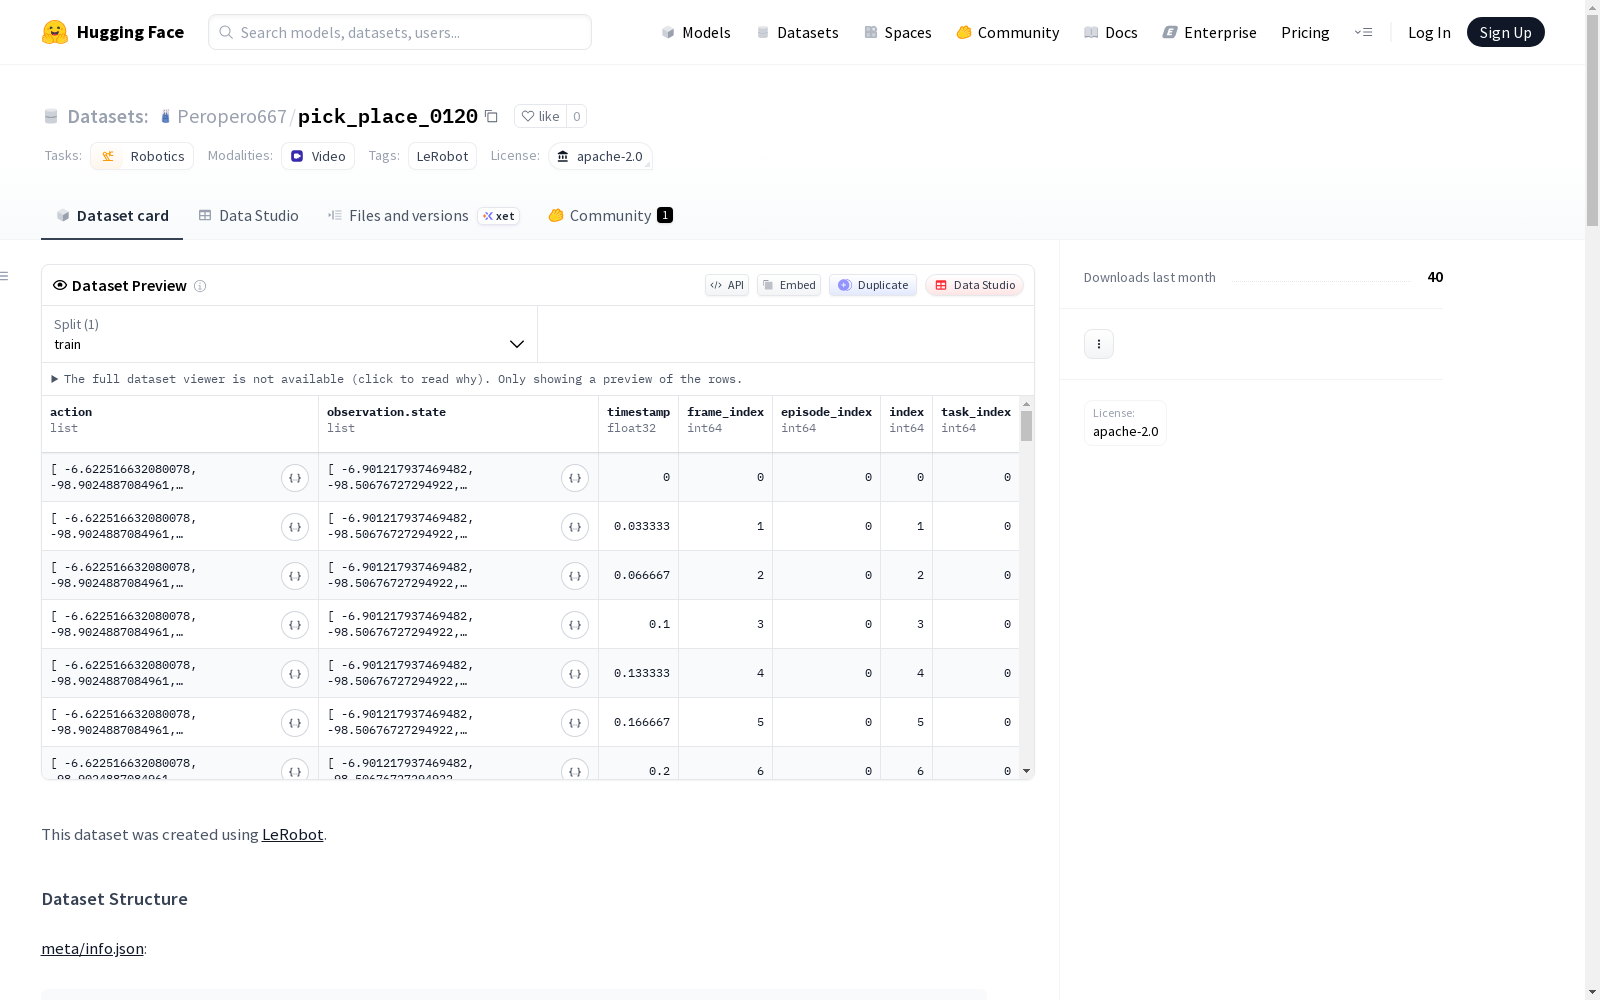The height and width of the screenshot is (1000, 1600).
Task: Open Pricing page
Action: [x=1305, y=32]
